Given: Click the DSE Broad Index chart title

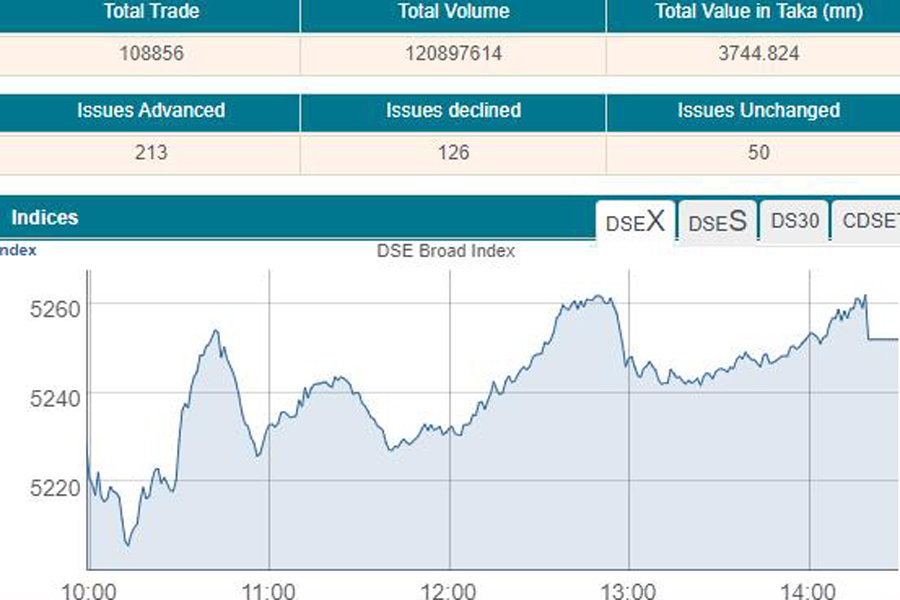Looking at the screenshot, I should 446,251.
